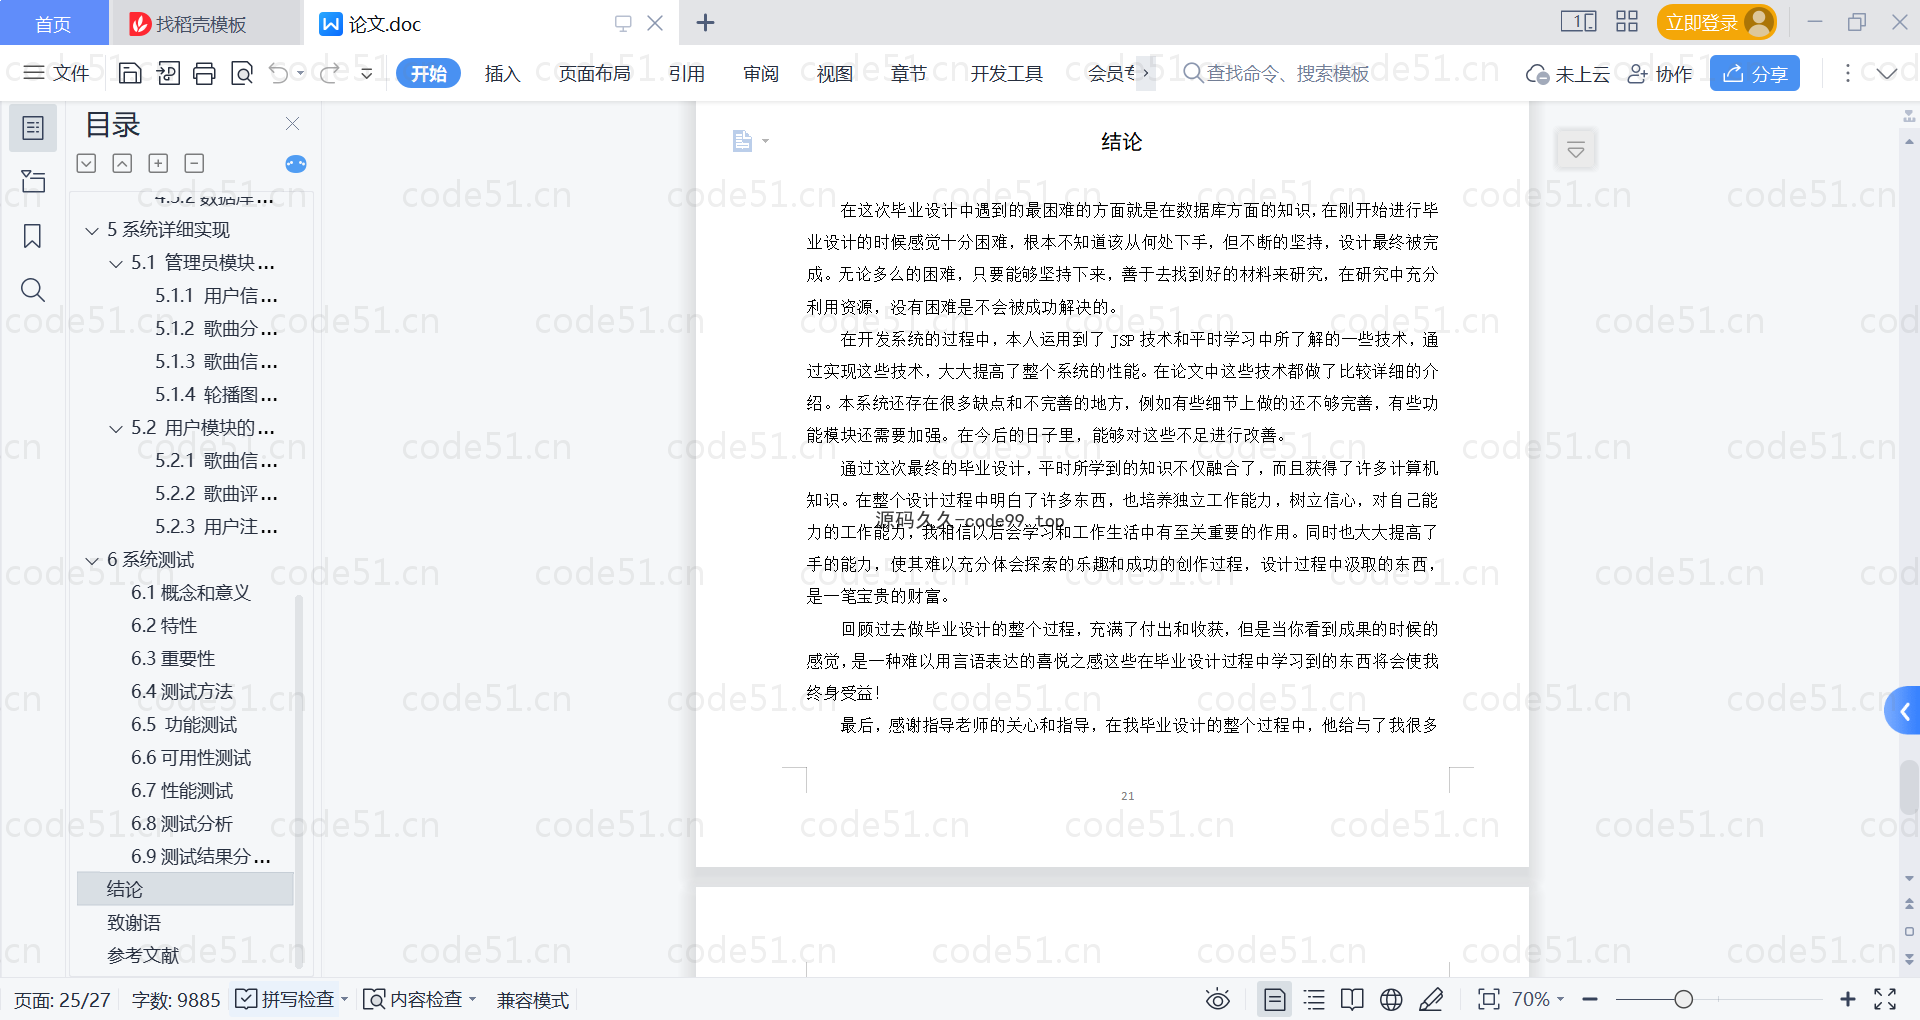Close the 论文.doc tab
This screenshot has width=1920, height=1020.
(655, 23)
